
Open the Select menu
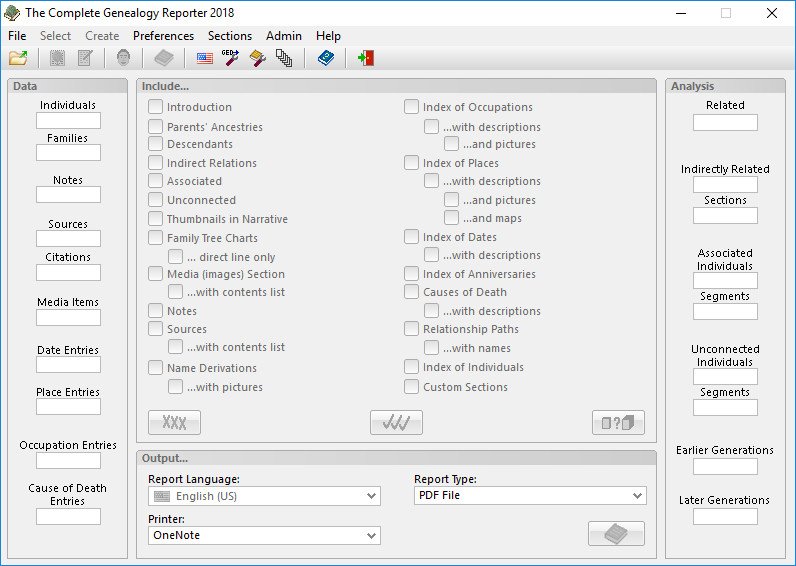55,36
